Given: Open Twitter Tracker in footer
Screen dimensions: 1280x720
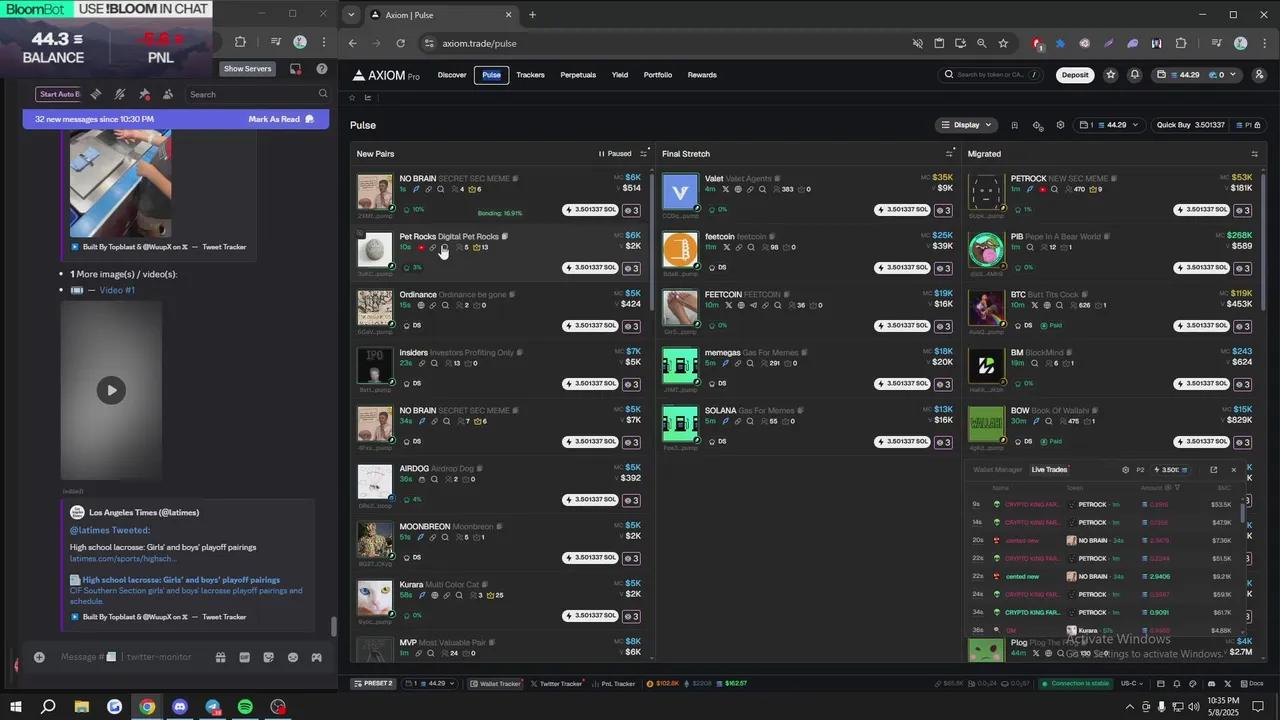Looking at the screenshot, I should click(556, 684).
